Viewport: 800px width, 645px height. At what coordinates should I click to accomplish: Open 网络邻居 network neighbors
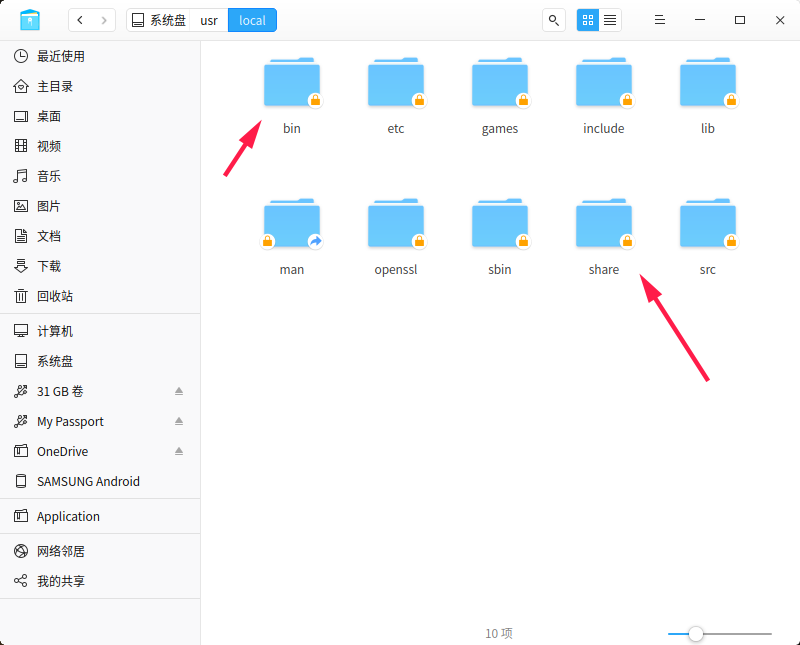[x=100, y=551]
